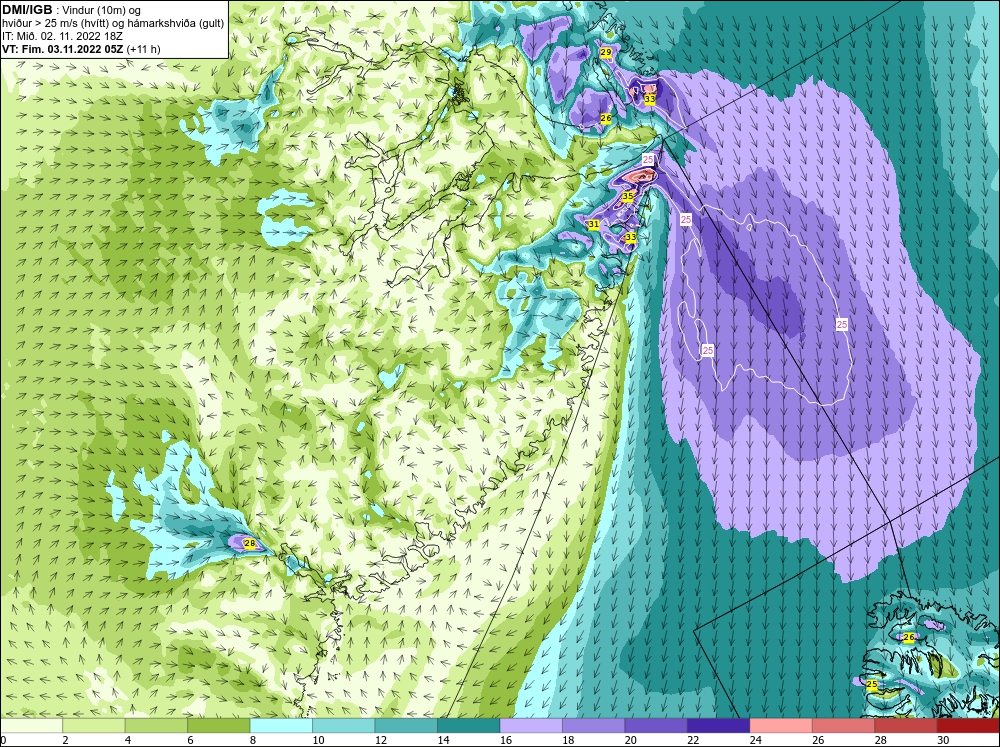Pick the 18–20 m/s medium purple swatch
The width and height of the screenshot is (1000, 747).
594,726
